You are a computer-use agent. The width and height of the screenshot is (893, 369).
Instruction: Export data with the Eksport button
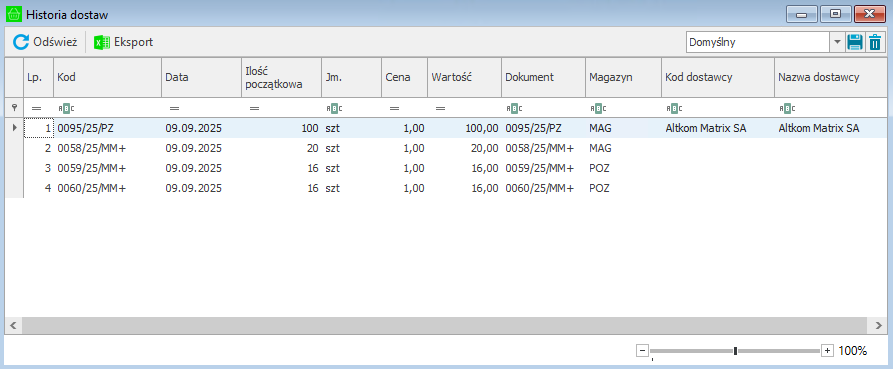pyautogui.click(x=124, y=42)
